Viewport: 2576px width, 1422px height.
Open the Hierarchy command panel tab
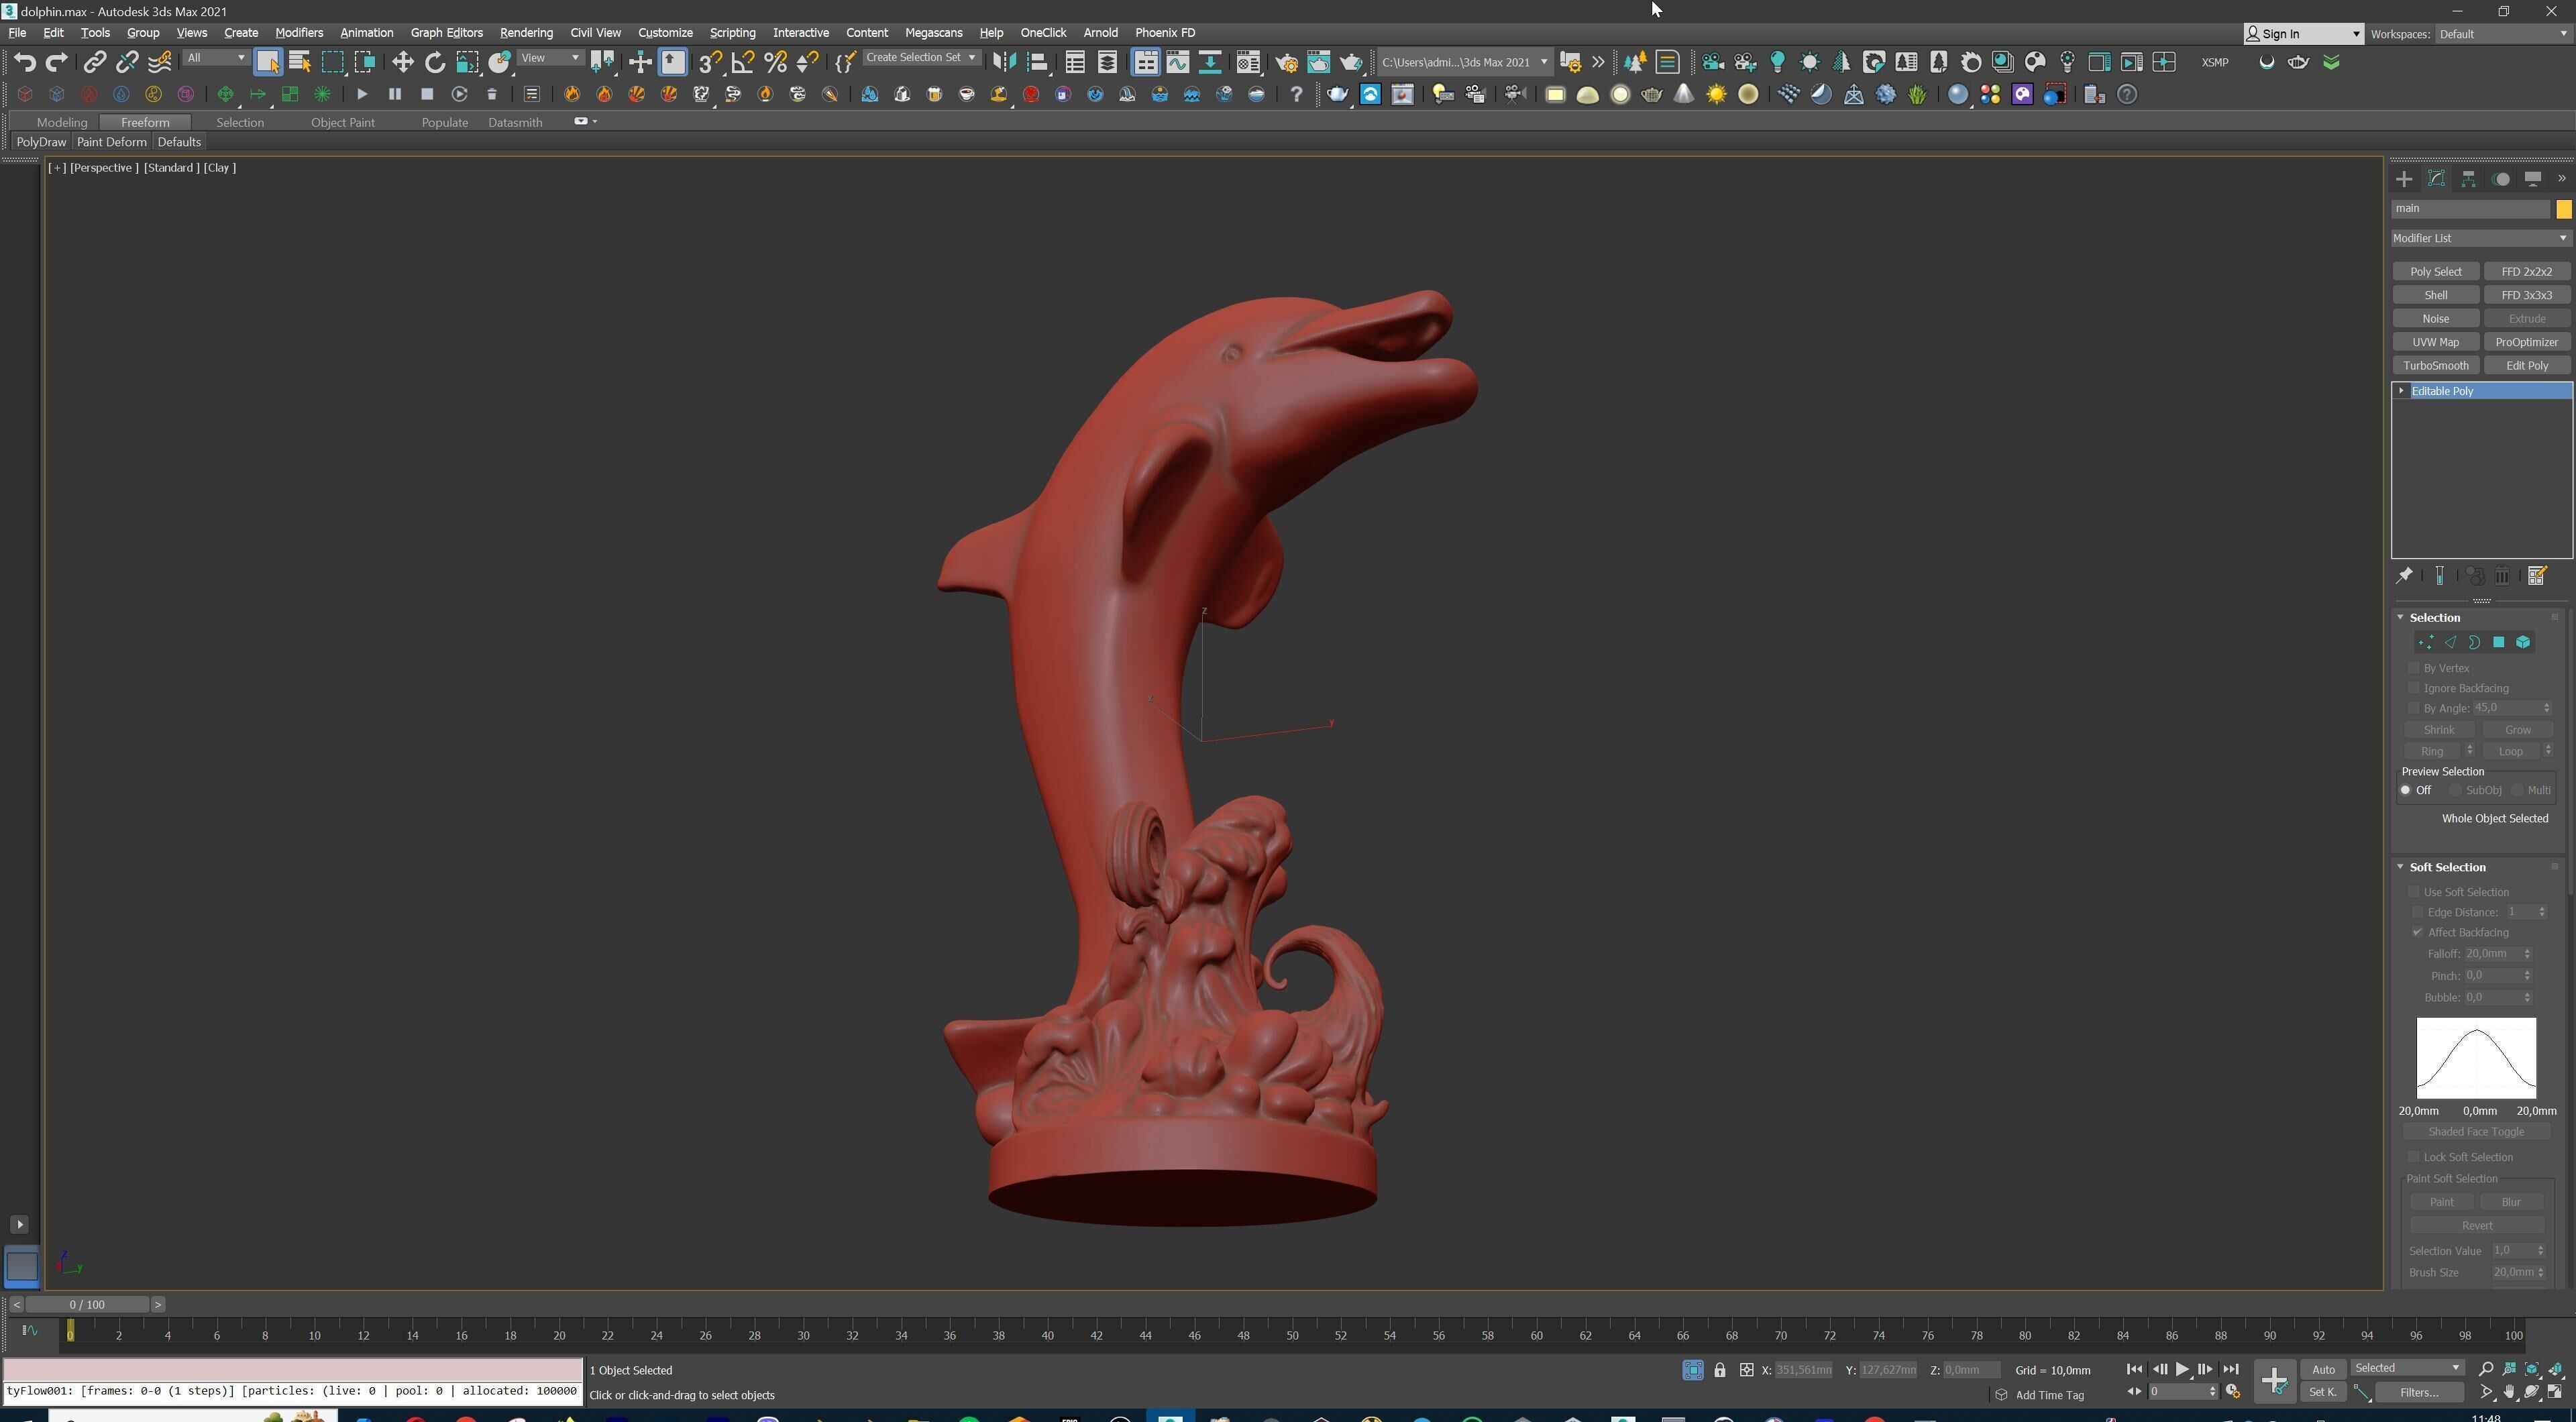(2469, 179)
